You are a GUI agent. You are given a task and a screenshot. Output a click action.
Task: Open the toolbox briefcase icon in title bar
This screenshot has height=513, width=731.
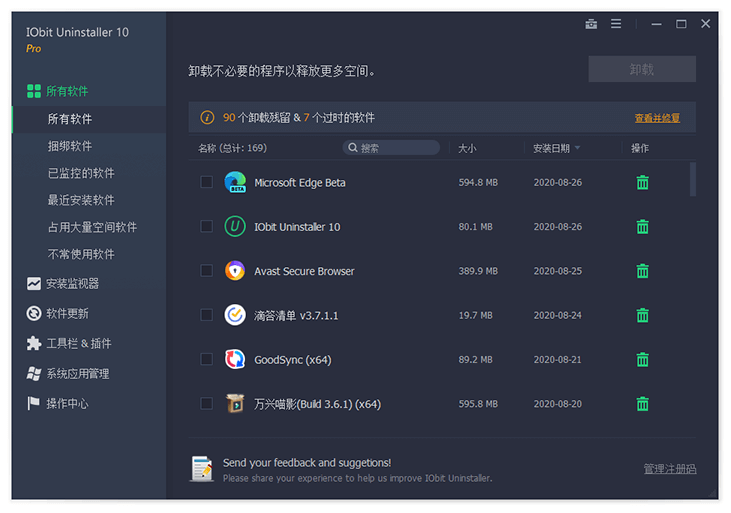tap(591, 24)
